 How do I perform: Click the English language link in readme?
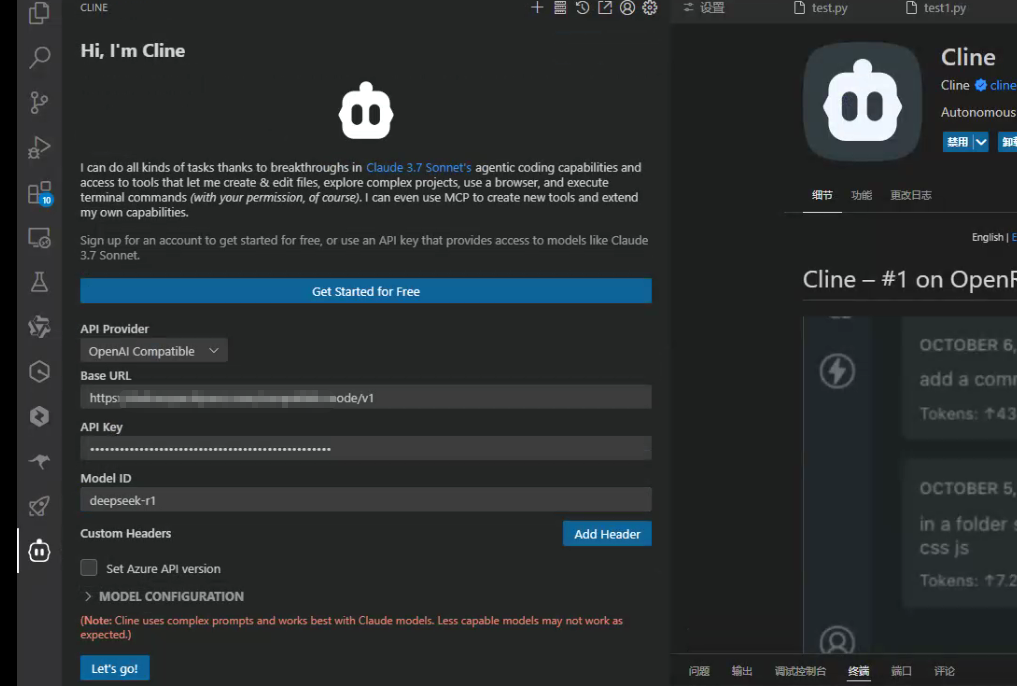(987, 237)
